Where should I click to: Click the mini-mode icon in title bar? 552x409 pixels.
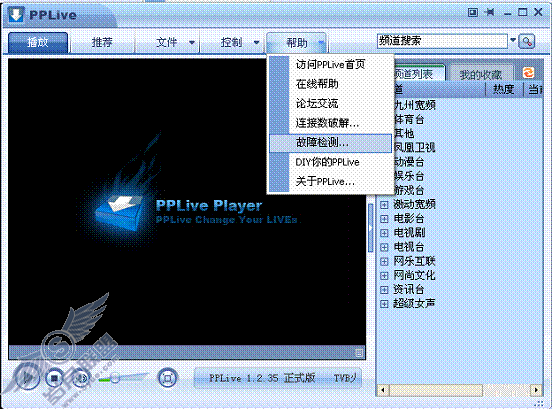click(472, 13)
